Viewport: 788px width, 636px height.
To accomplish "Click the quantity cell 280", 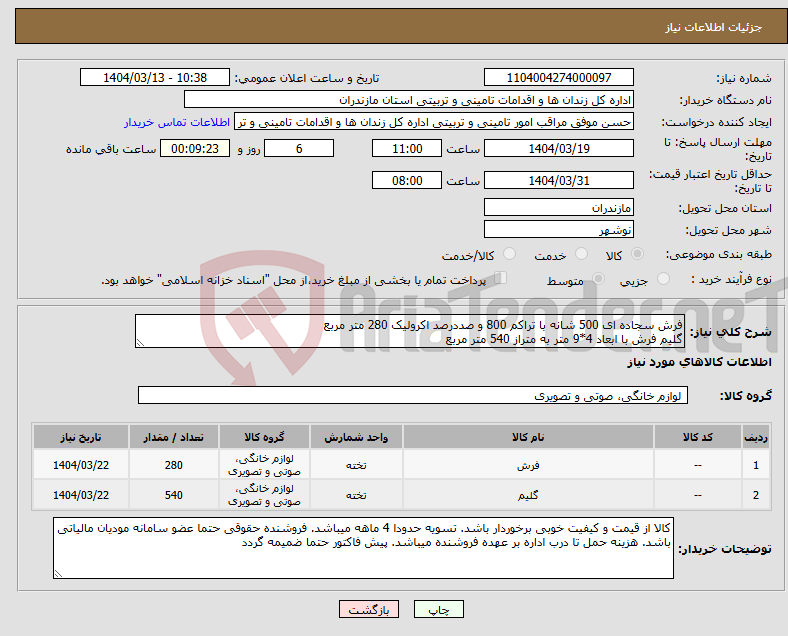I will click(173, 465).
